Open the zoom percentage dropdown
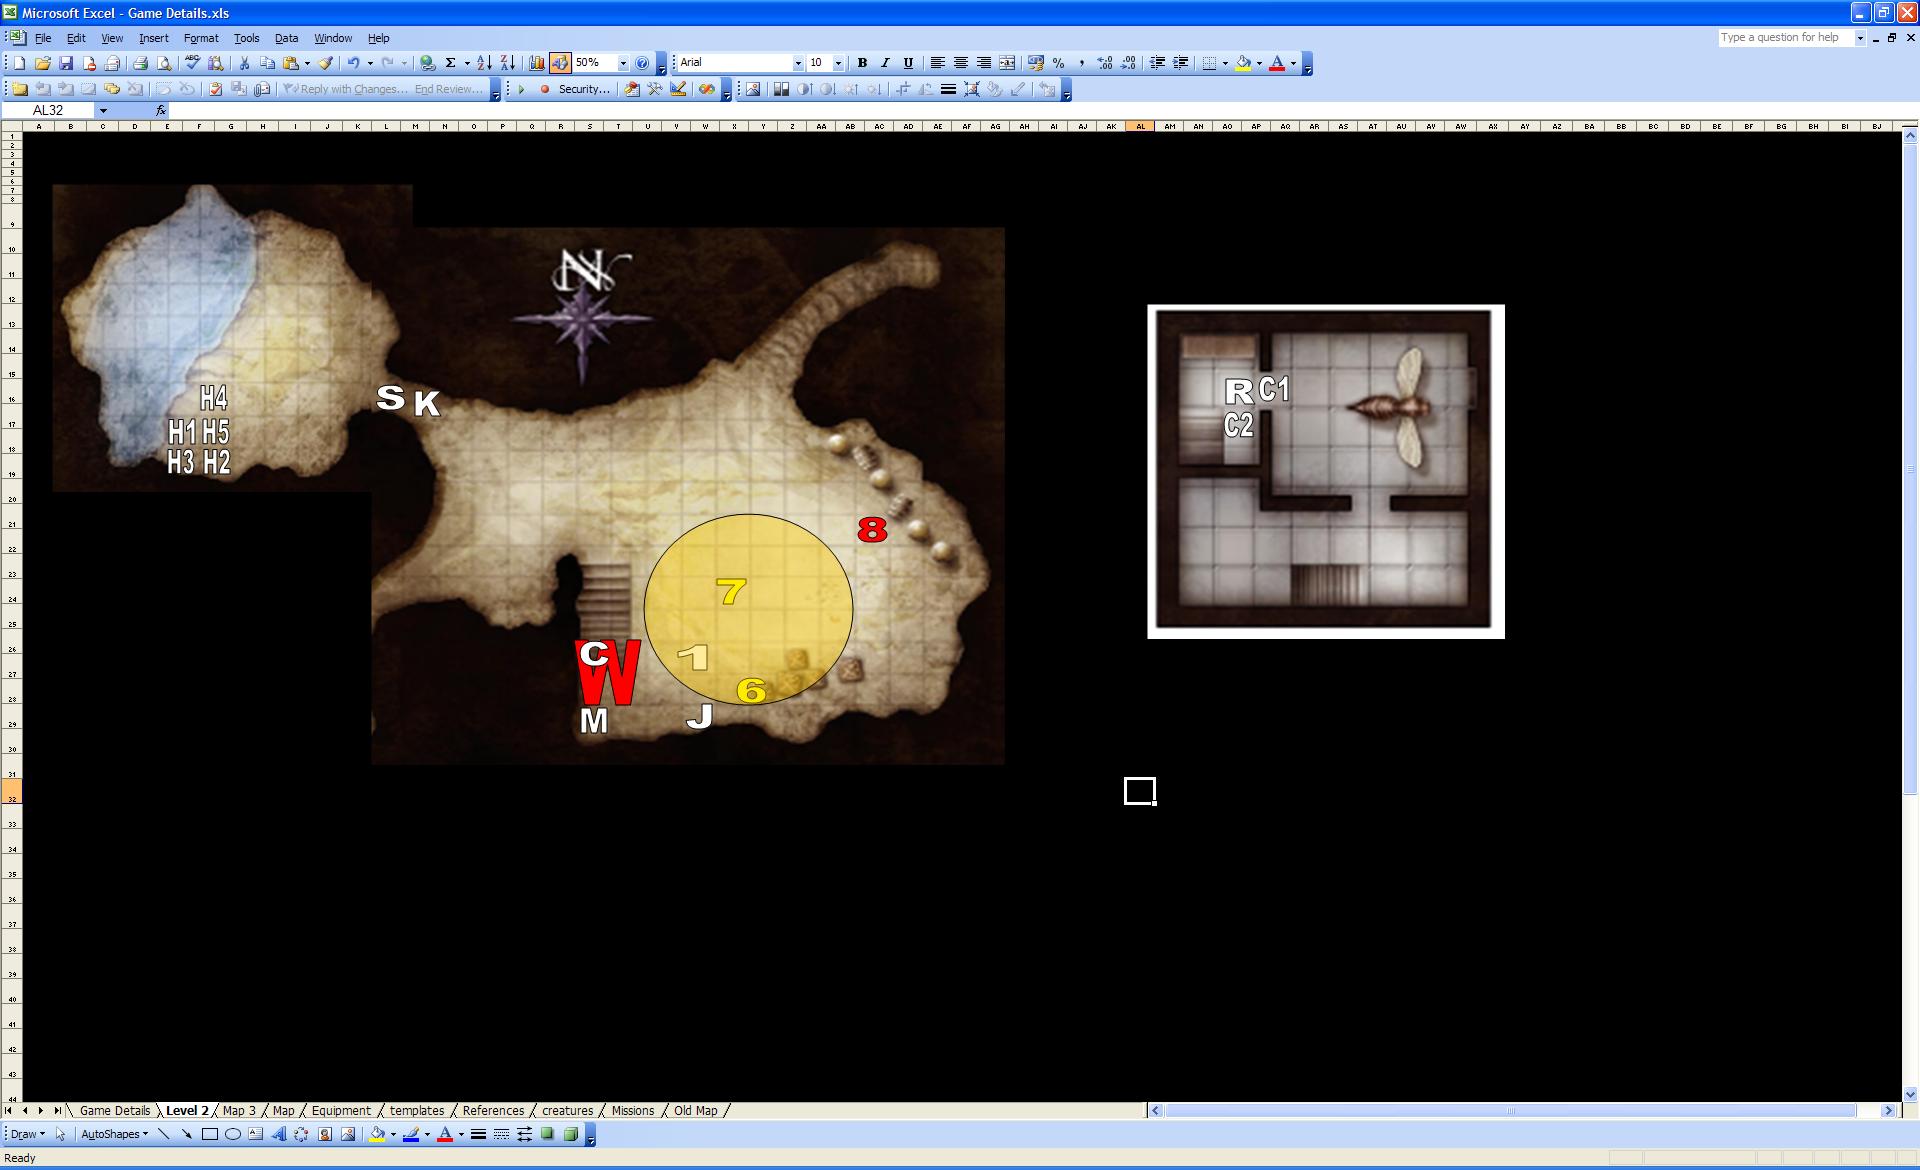The height and width of the screenshot is (1170, 1920). point(623,63)
